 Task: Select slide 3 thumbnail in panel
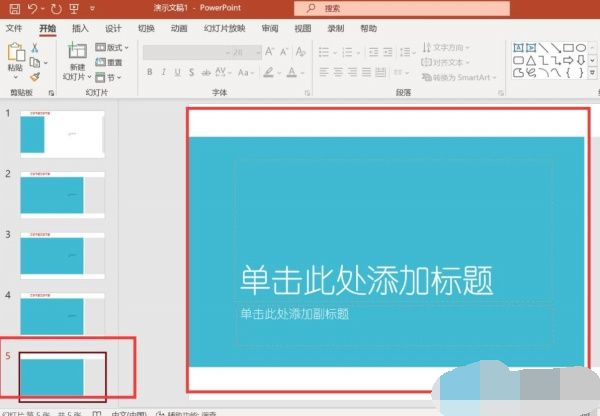(x=62, y=255)
